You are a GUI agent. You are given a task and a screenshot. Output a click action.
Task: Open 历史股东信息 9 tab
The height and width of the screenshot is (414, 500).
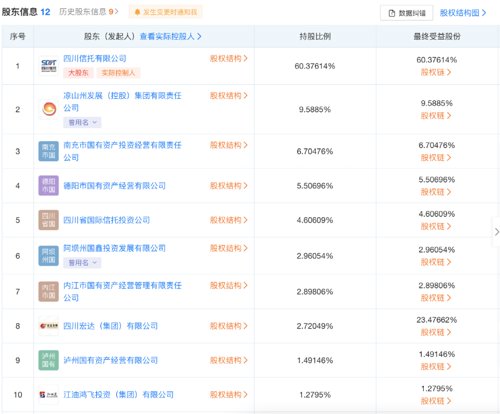tap(89, 12)
